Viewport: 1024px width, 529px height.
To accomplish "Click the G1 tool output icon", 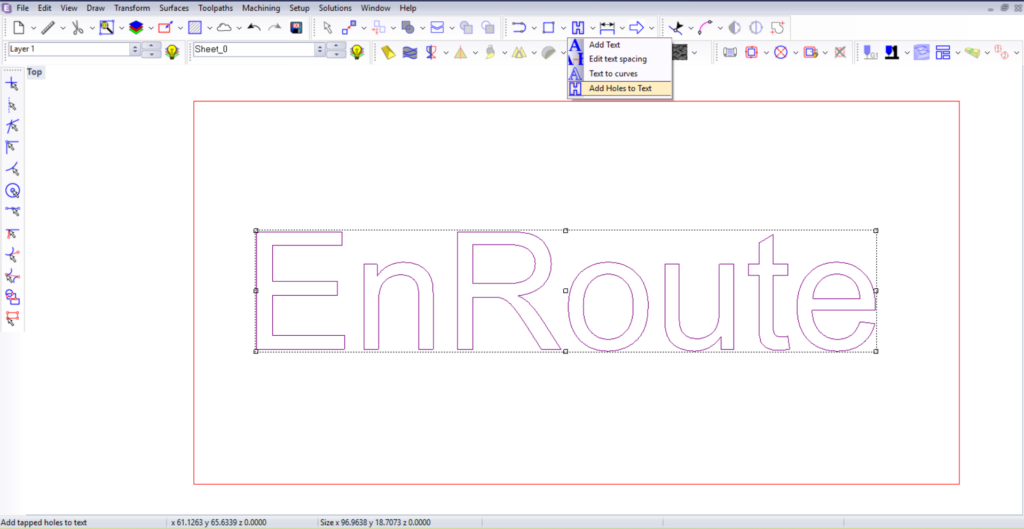I will tap(870, 52).
